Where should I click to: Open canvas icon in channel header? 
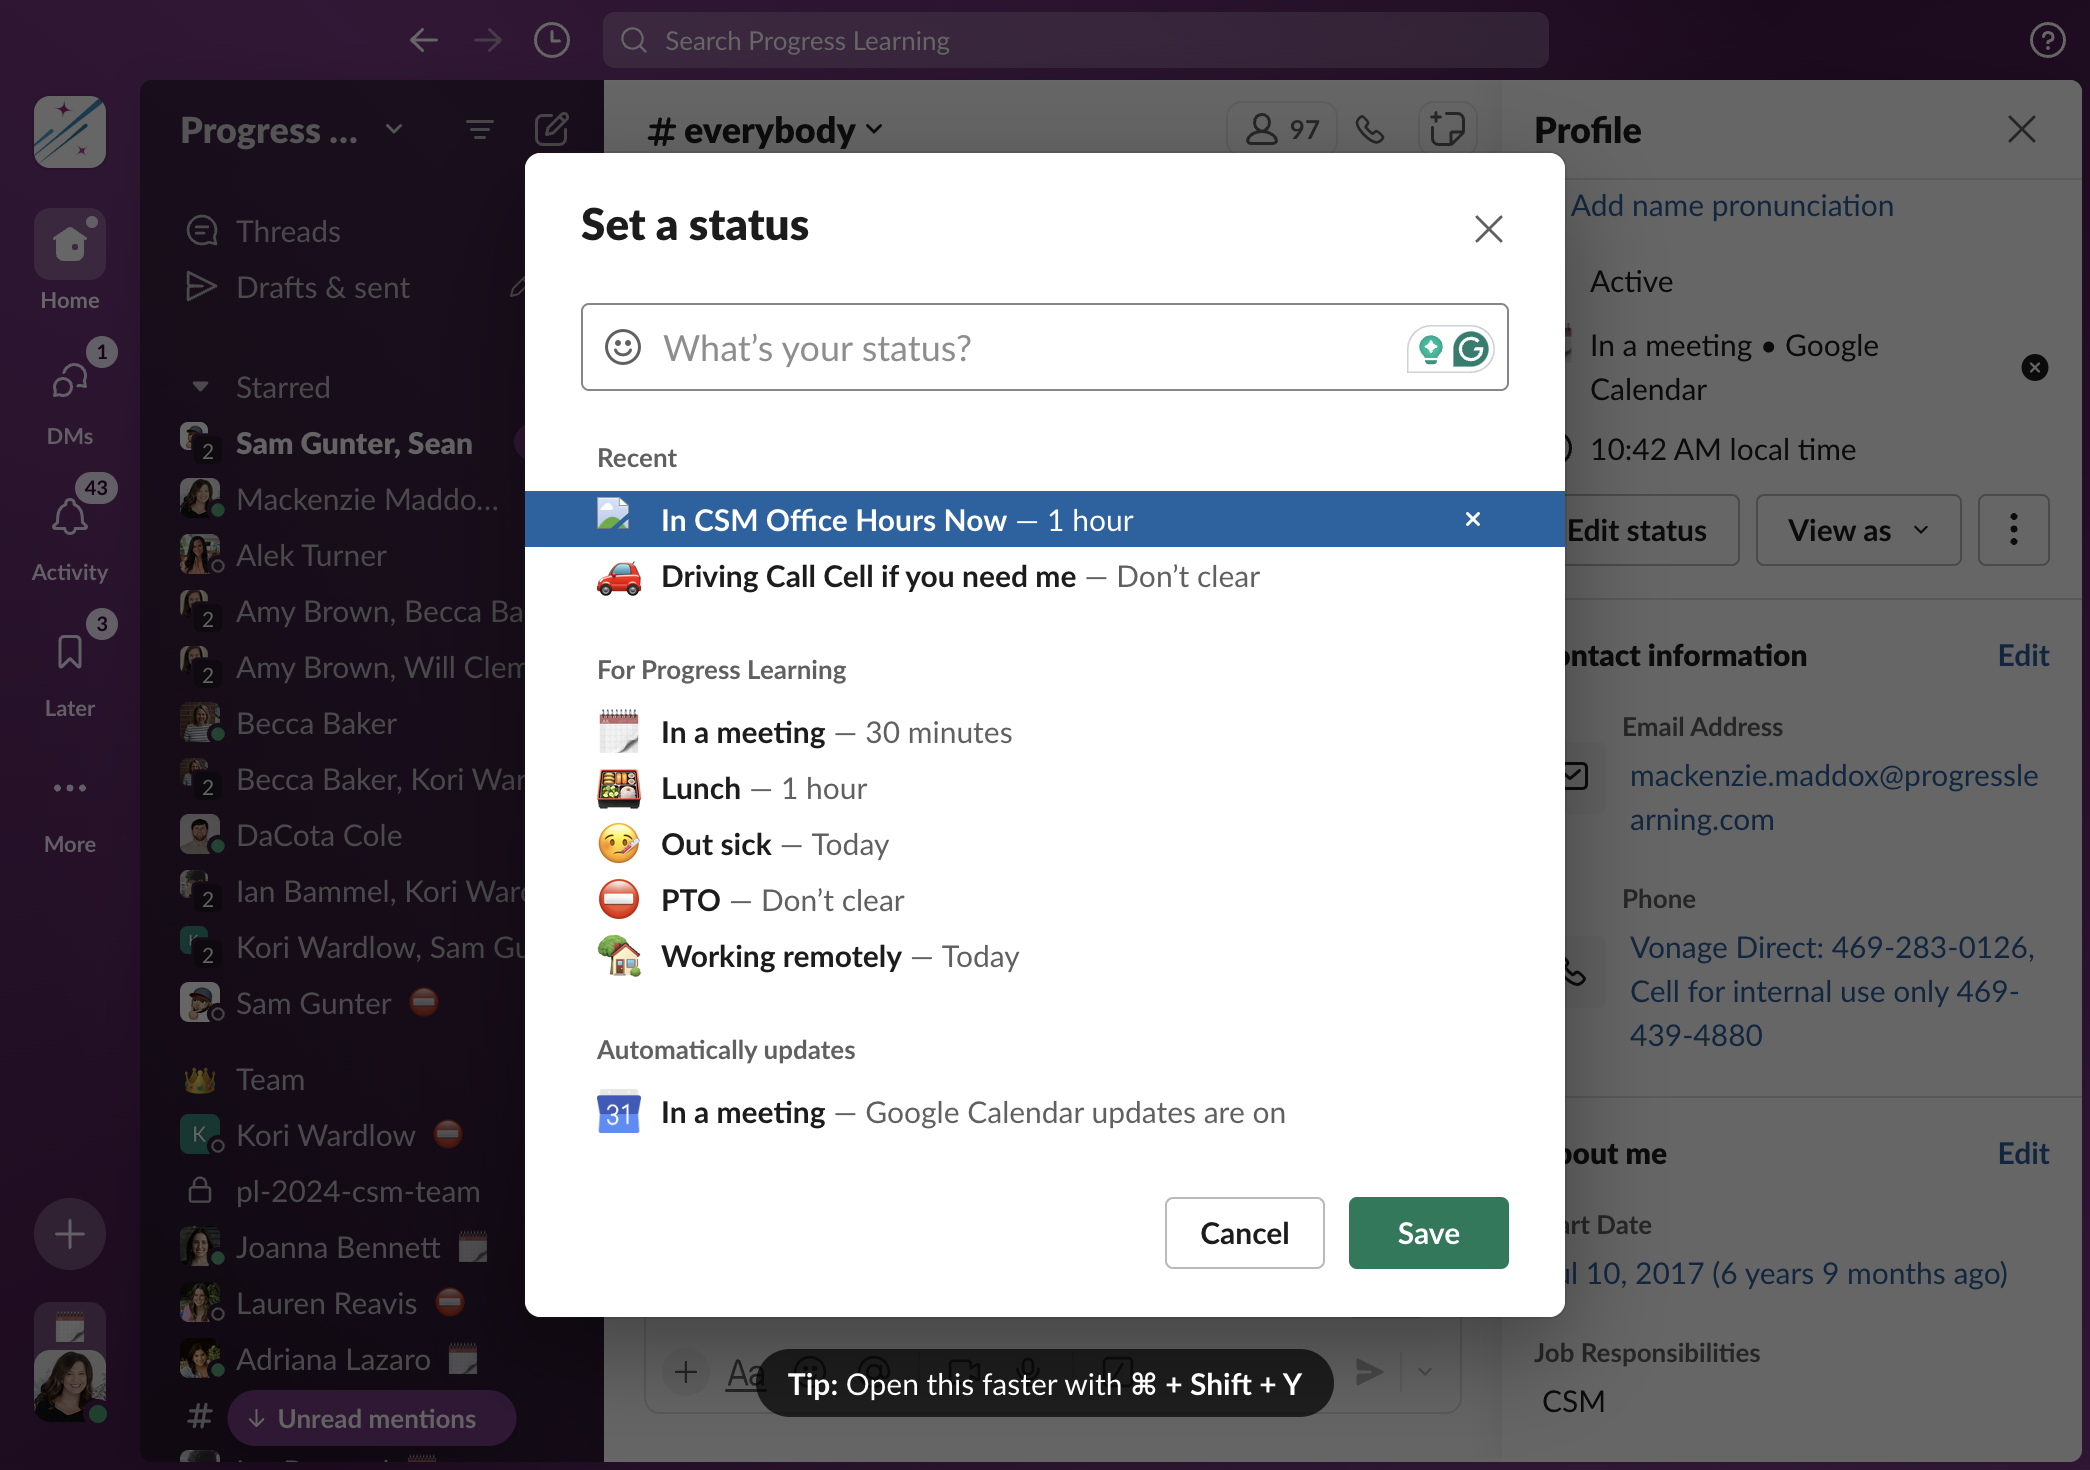tap(1446, 130)
